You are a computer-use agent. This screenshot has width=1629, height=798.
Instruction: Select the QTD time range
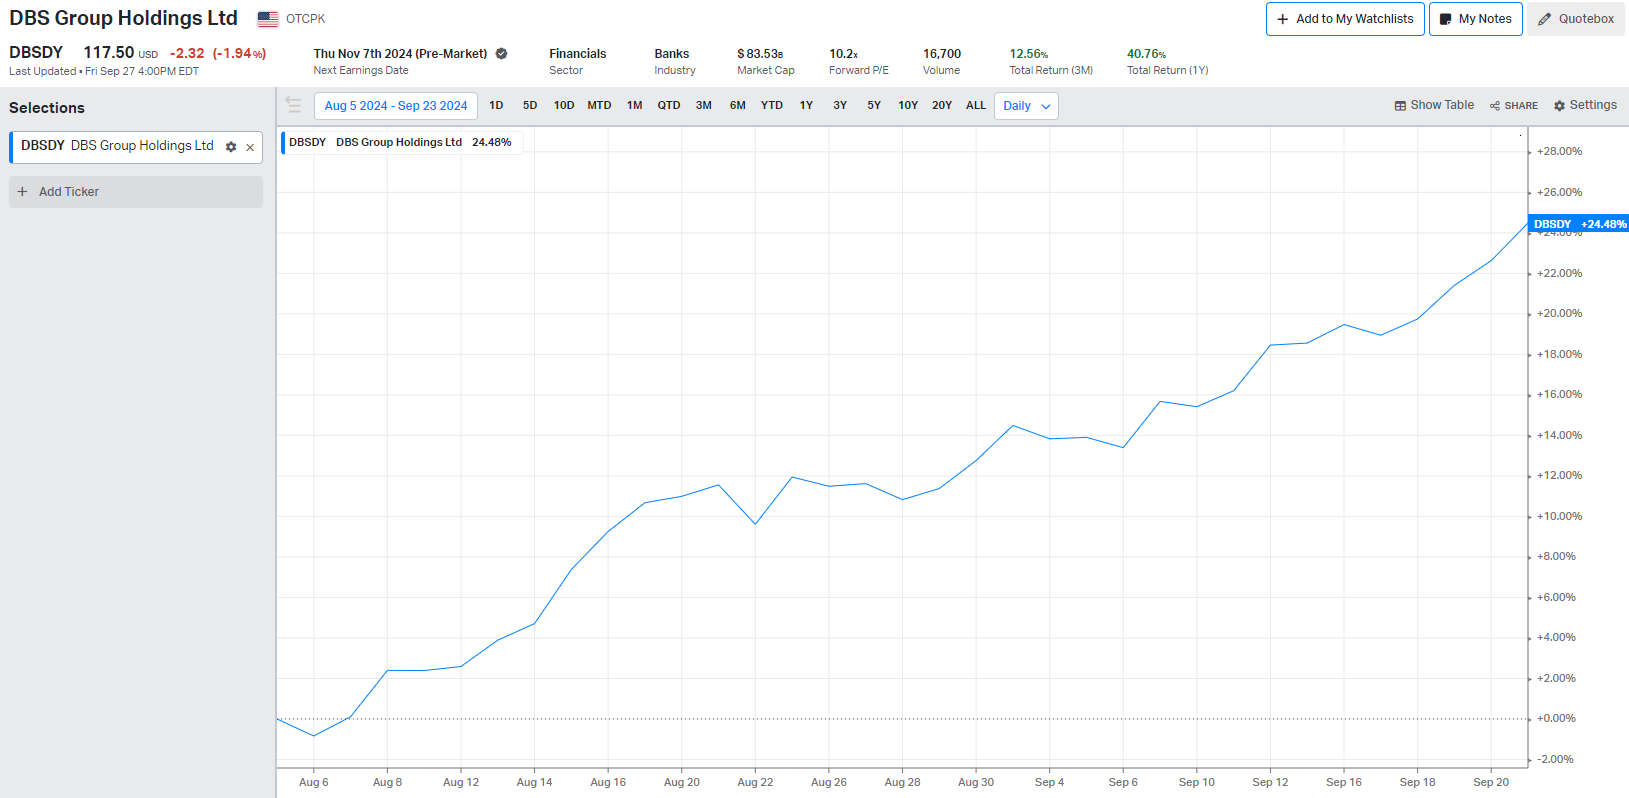(x=669, y=106)
